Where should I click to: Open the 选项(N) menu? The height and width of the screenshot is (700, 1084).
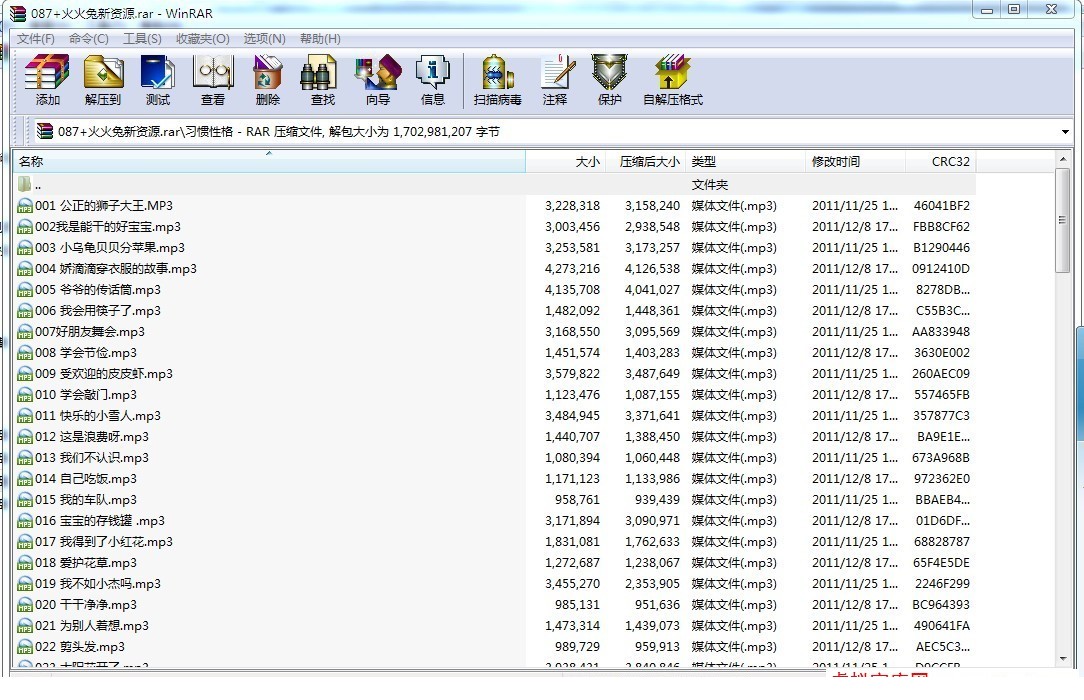[264, 39]
